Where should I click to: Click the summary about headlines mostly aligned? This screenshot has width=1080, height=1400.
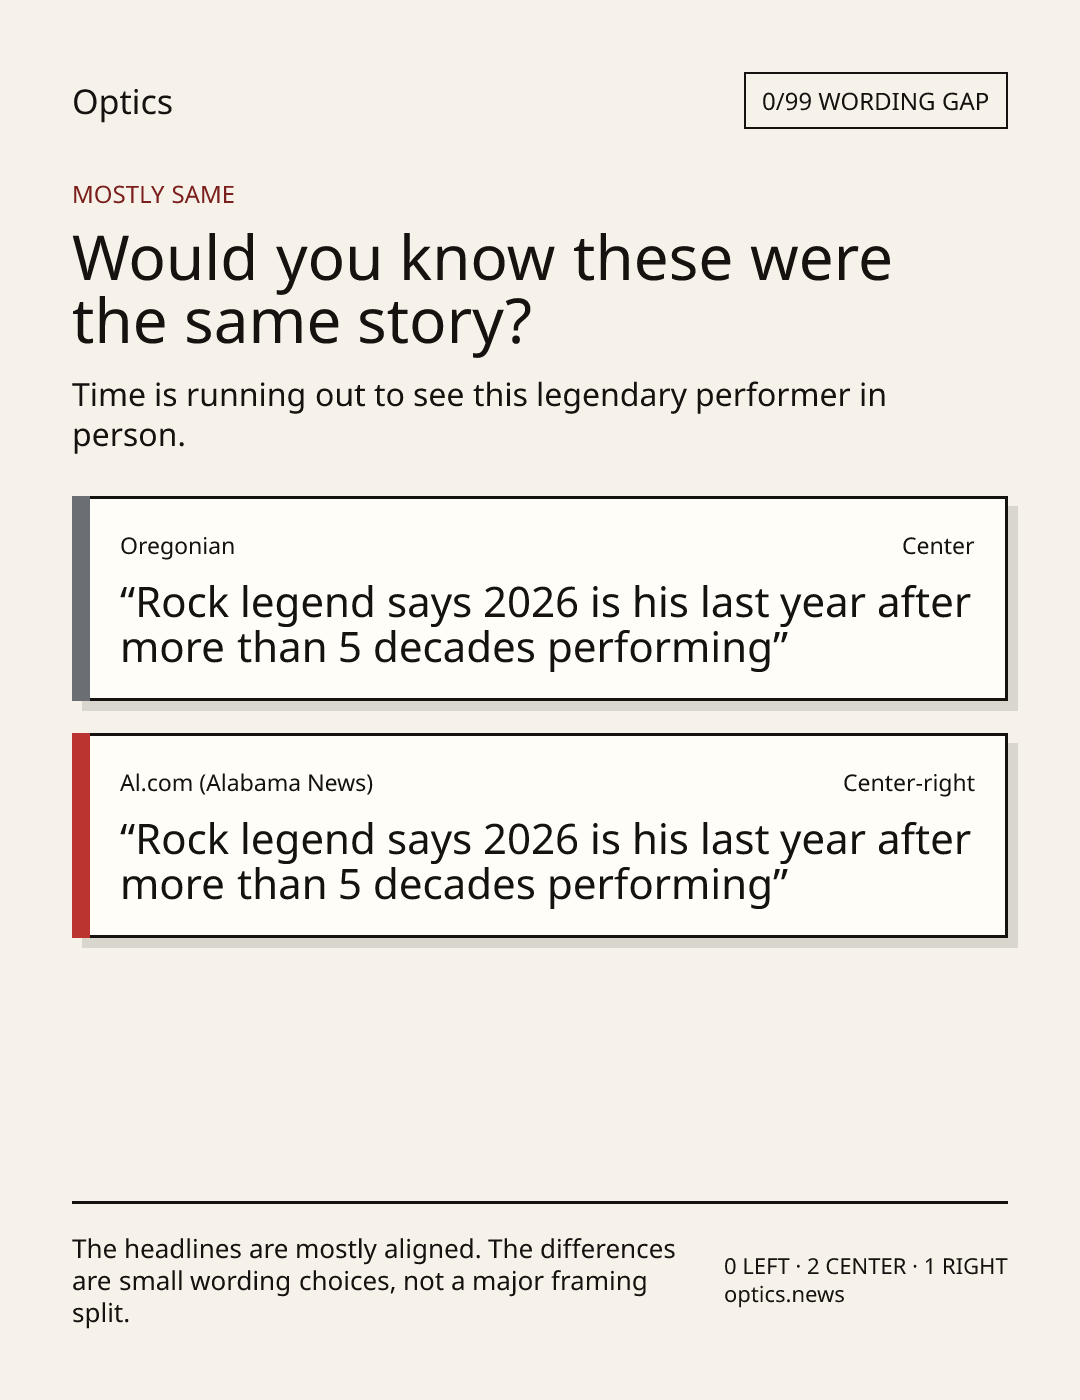[x=374, y=1281]
